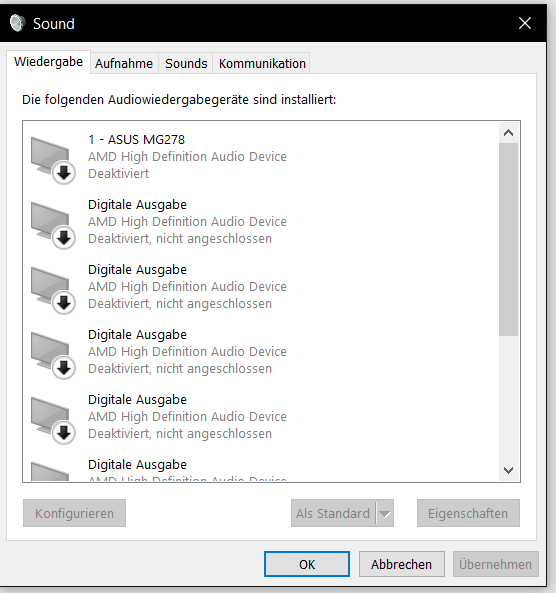Switch to the Wiedergabe tab
The height and width of the screenshot is (593, 556).
(x=48, y=62)
